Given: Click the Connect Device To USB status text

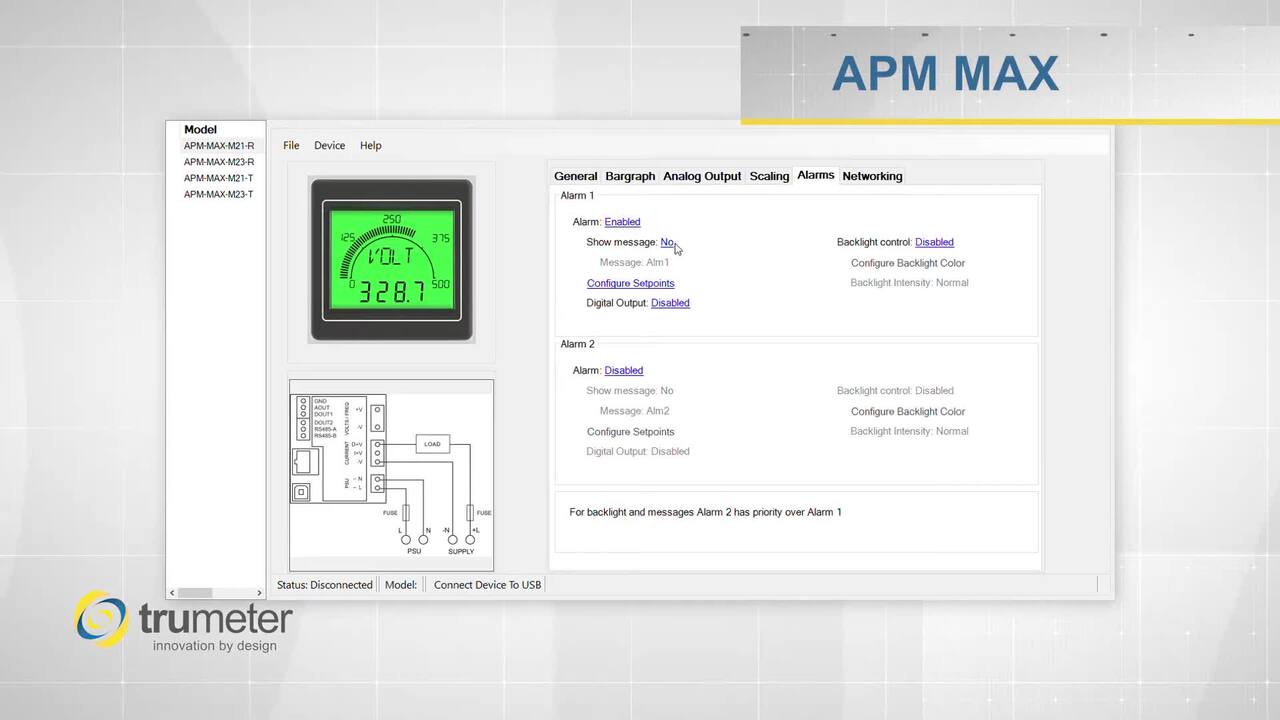Looking at the screenshot, I should pyautogui.click(x=487, y=585).
